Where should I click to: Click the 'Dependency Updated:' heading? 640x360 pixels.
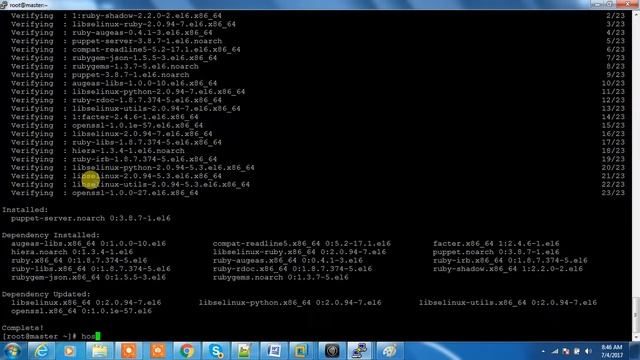(46, 294)
